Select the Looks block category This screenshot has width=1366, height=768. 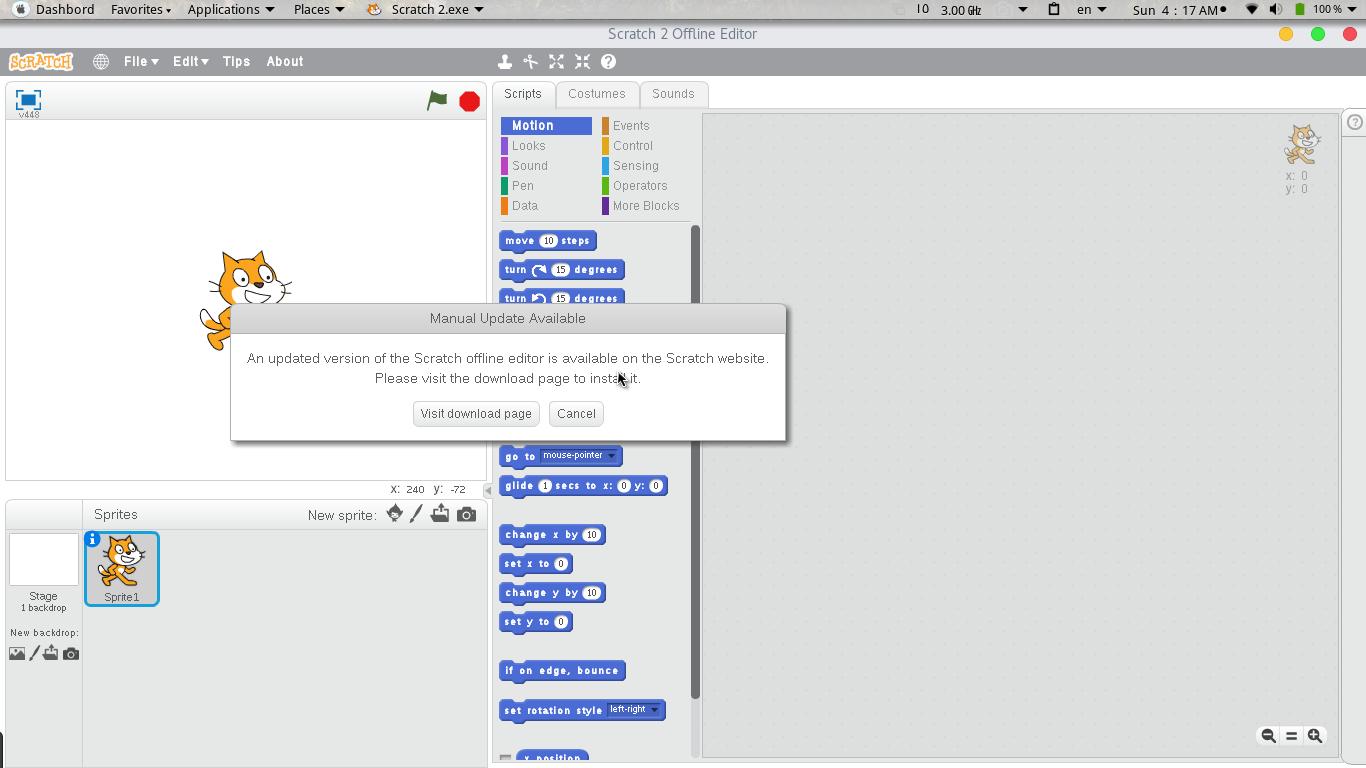pyautogui.click(x=546, y=146)
